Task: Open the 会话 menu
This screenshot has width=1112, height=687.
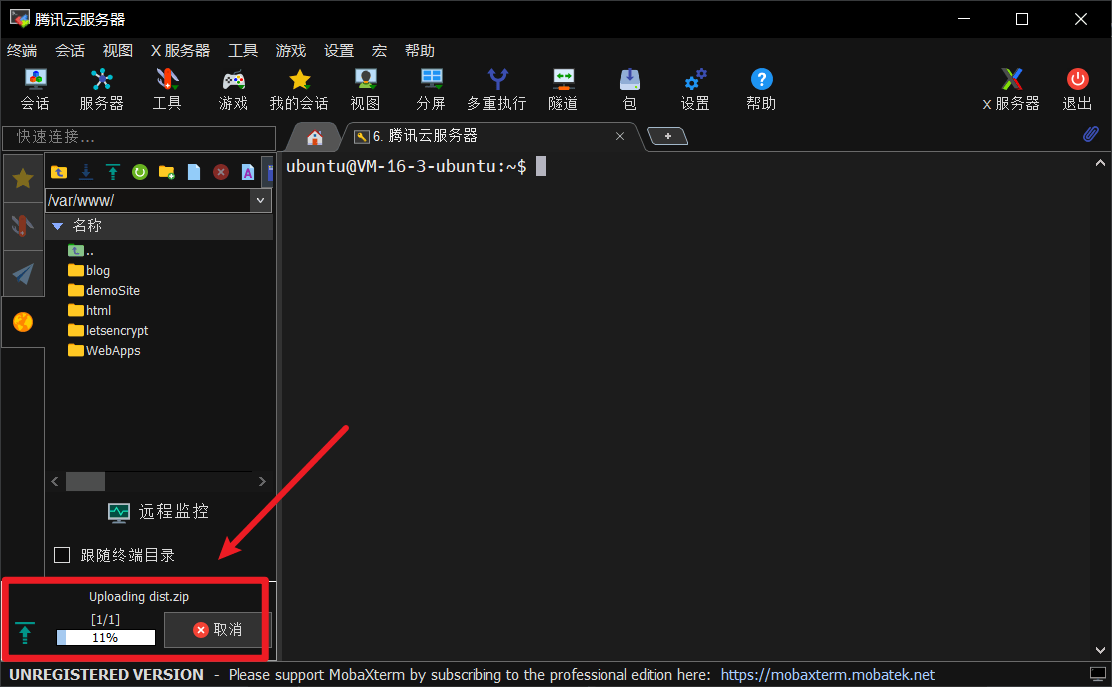Action: [x=70, y=50]
